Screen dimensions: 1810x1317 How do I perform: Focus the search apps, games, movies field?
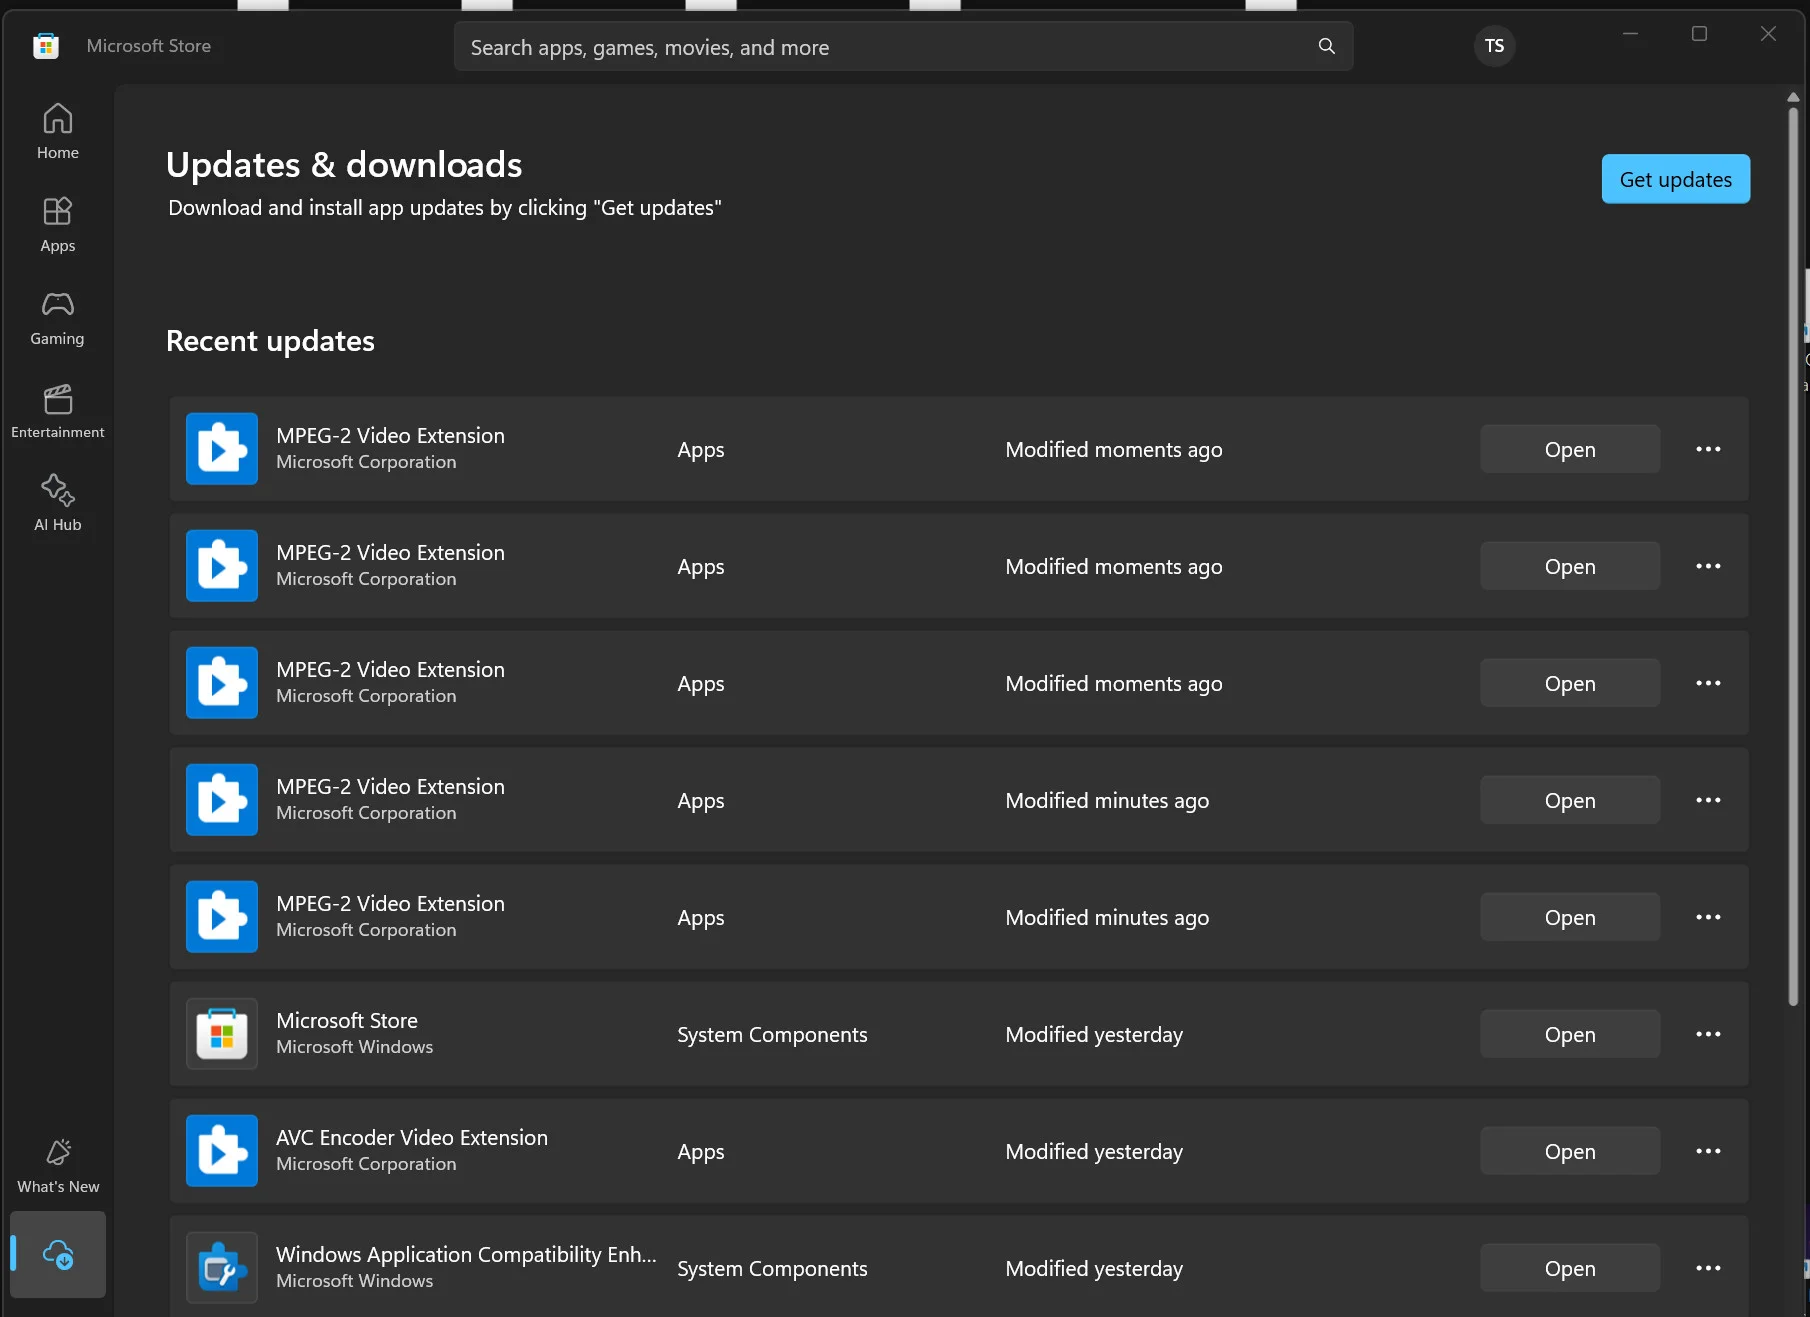[904, 47]
